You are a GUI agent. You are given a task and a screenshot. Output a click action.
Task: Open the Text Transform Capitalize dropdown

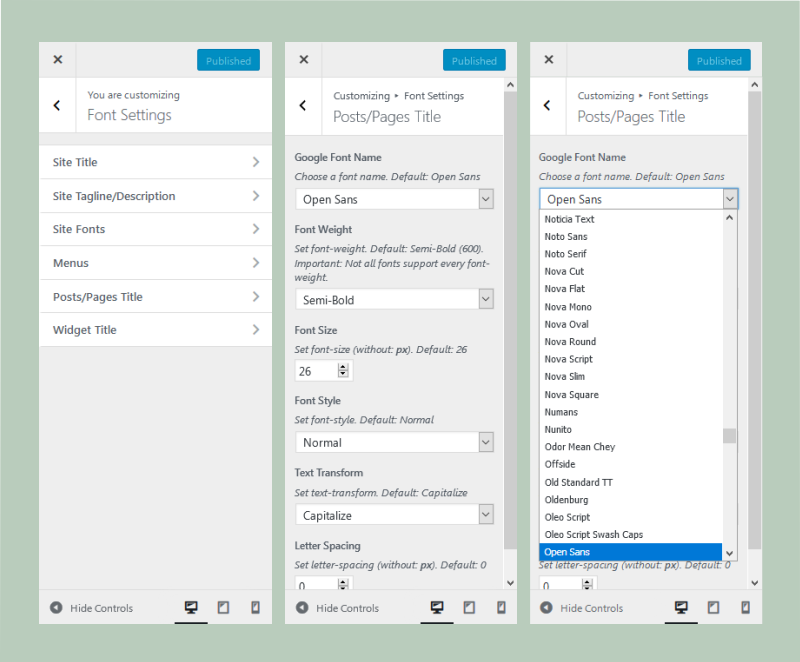(394, 515)
